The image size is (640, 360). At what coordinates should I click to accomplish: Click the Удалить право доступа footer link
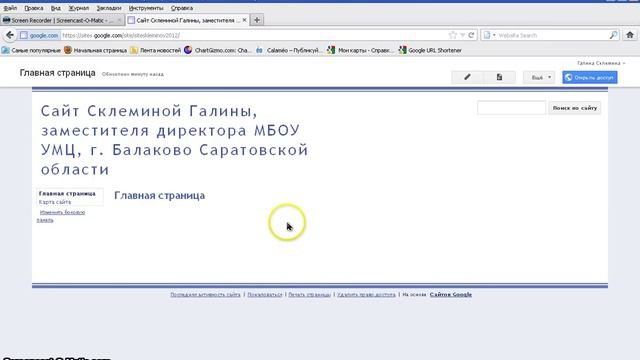point(366,294)
